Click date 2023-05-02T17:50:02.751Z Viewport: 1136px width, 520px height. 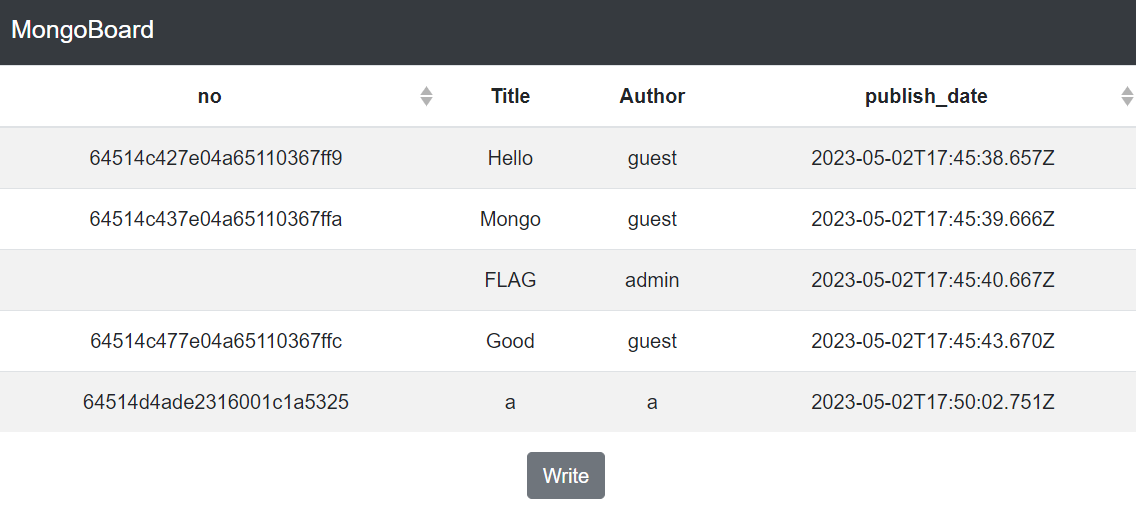tap(932, 402)
